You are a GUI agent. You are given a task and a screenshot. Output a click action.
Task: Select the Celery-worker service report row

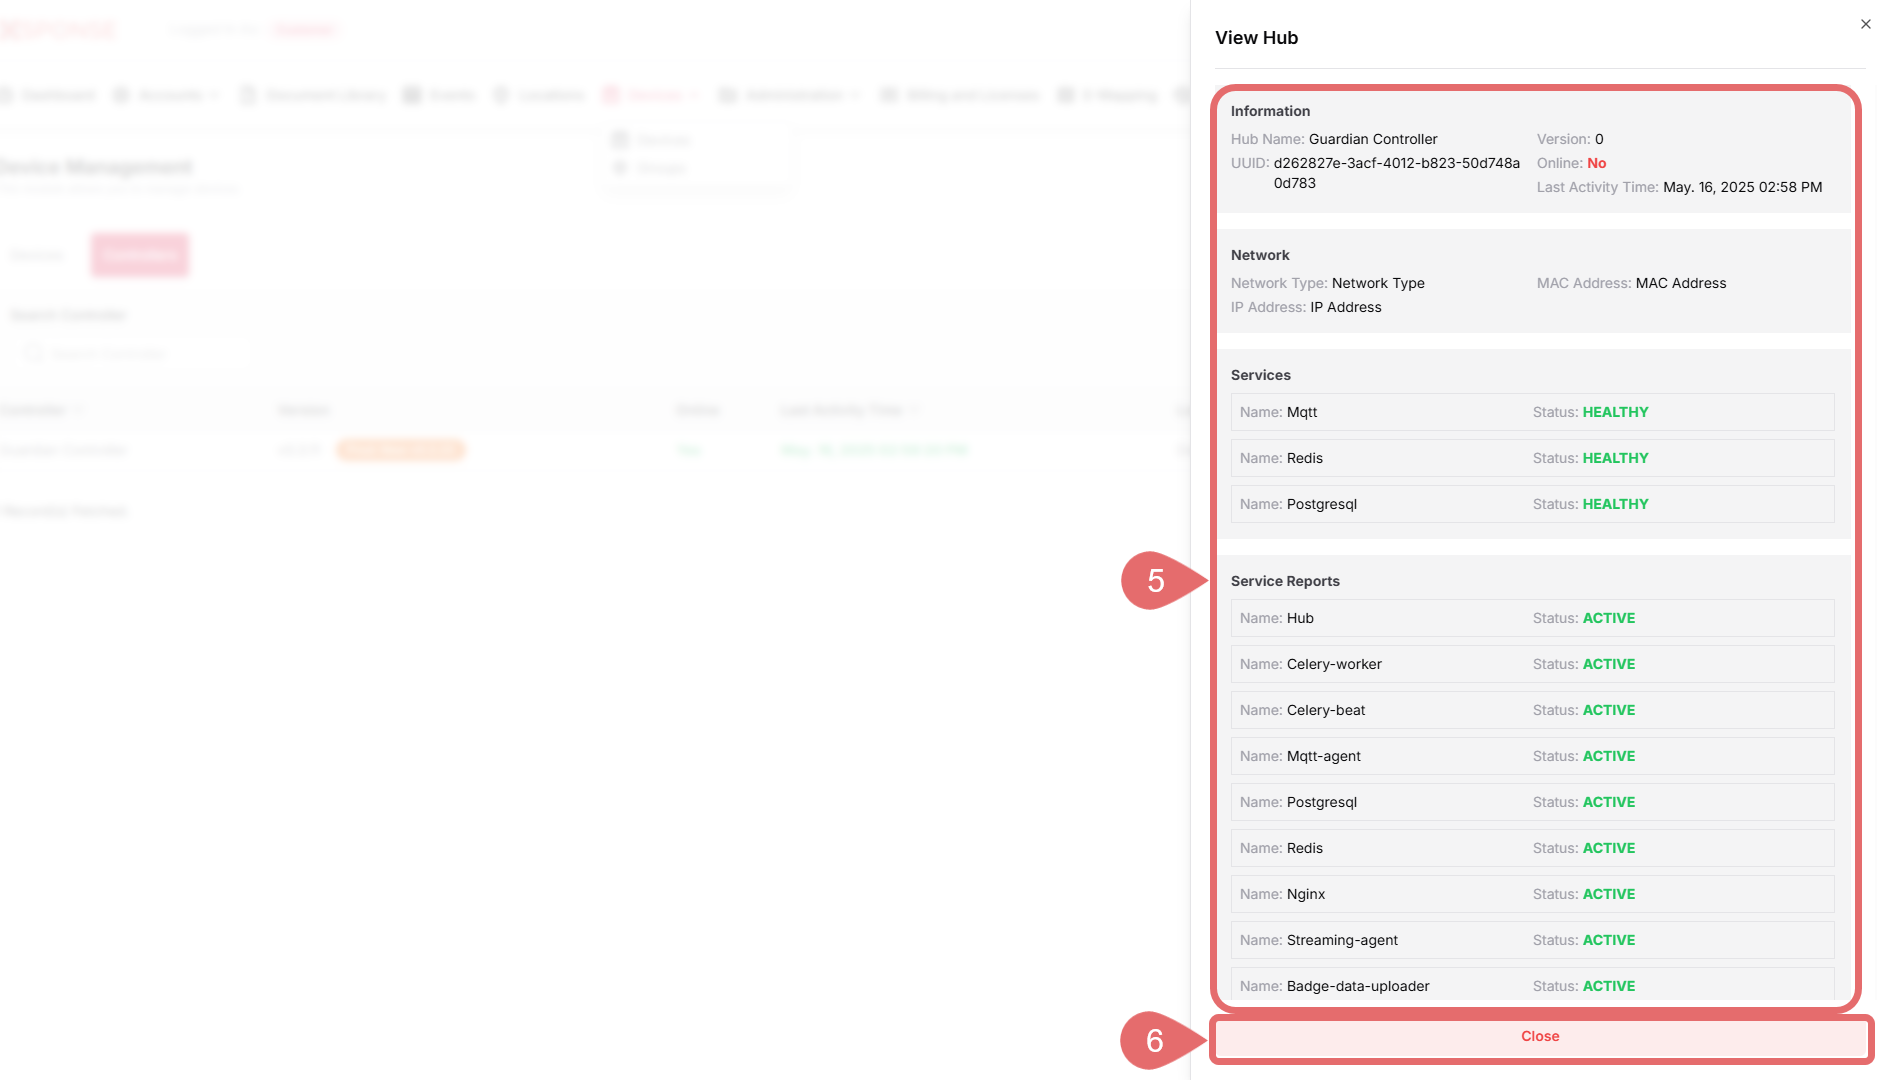[1531, 664]
